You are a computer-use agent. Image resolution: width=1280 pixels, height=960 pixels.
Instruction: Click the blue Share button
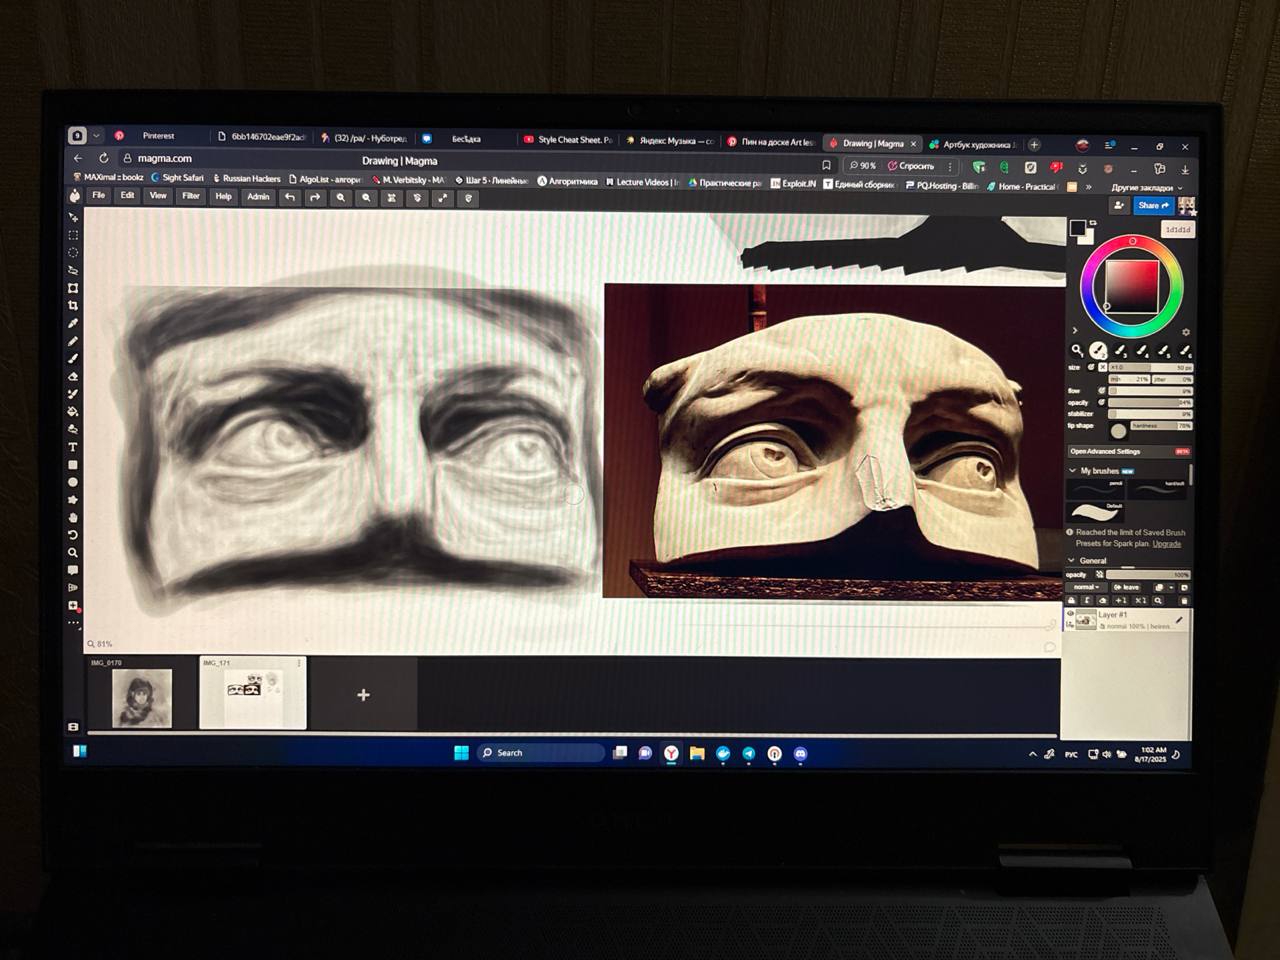(x=1153, y=205)
